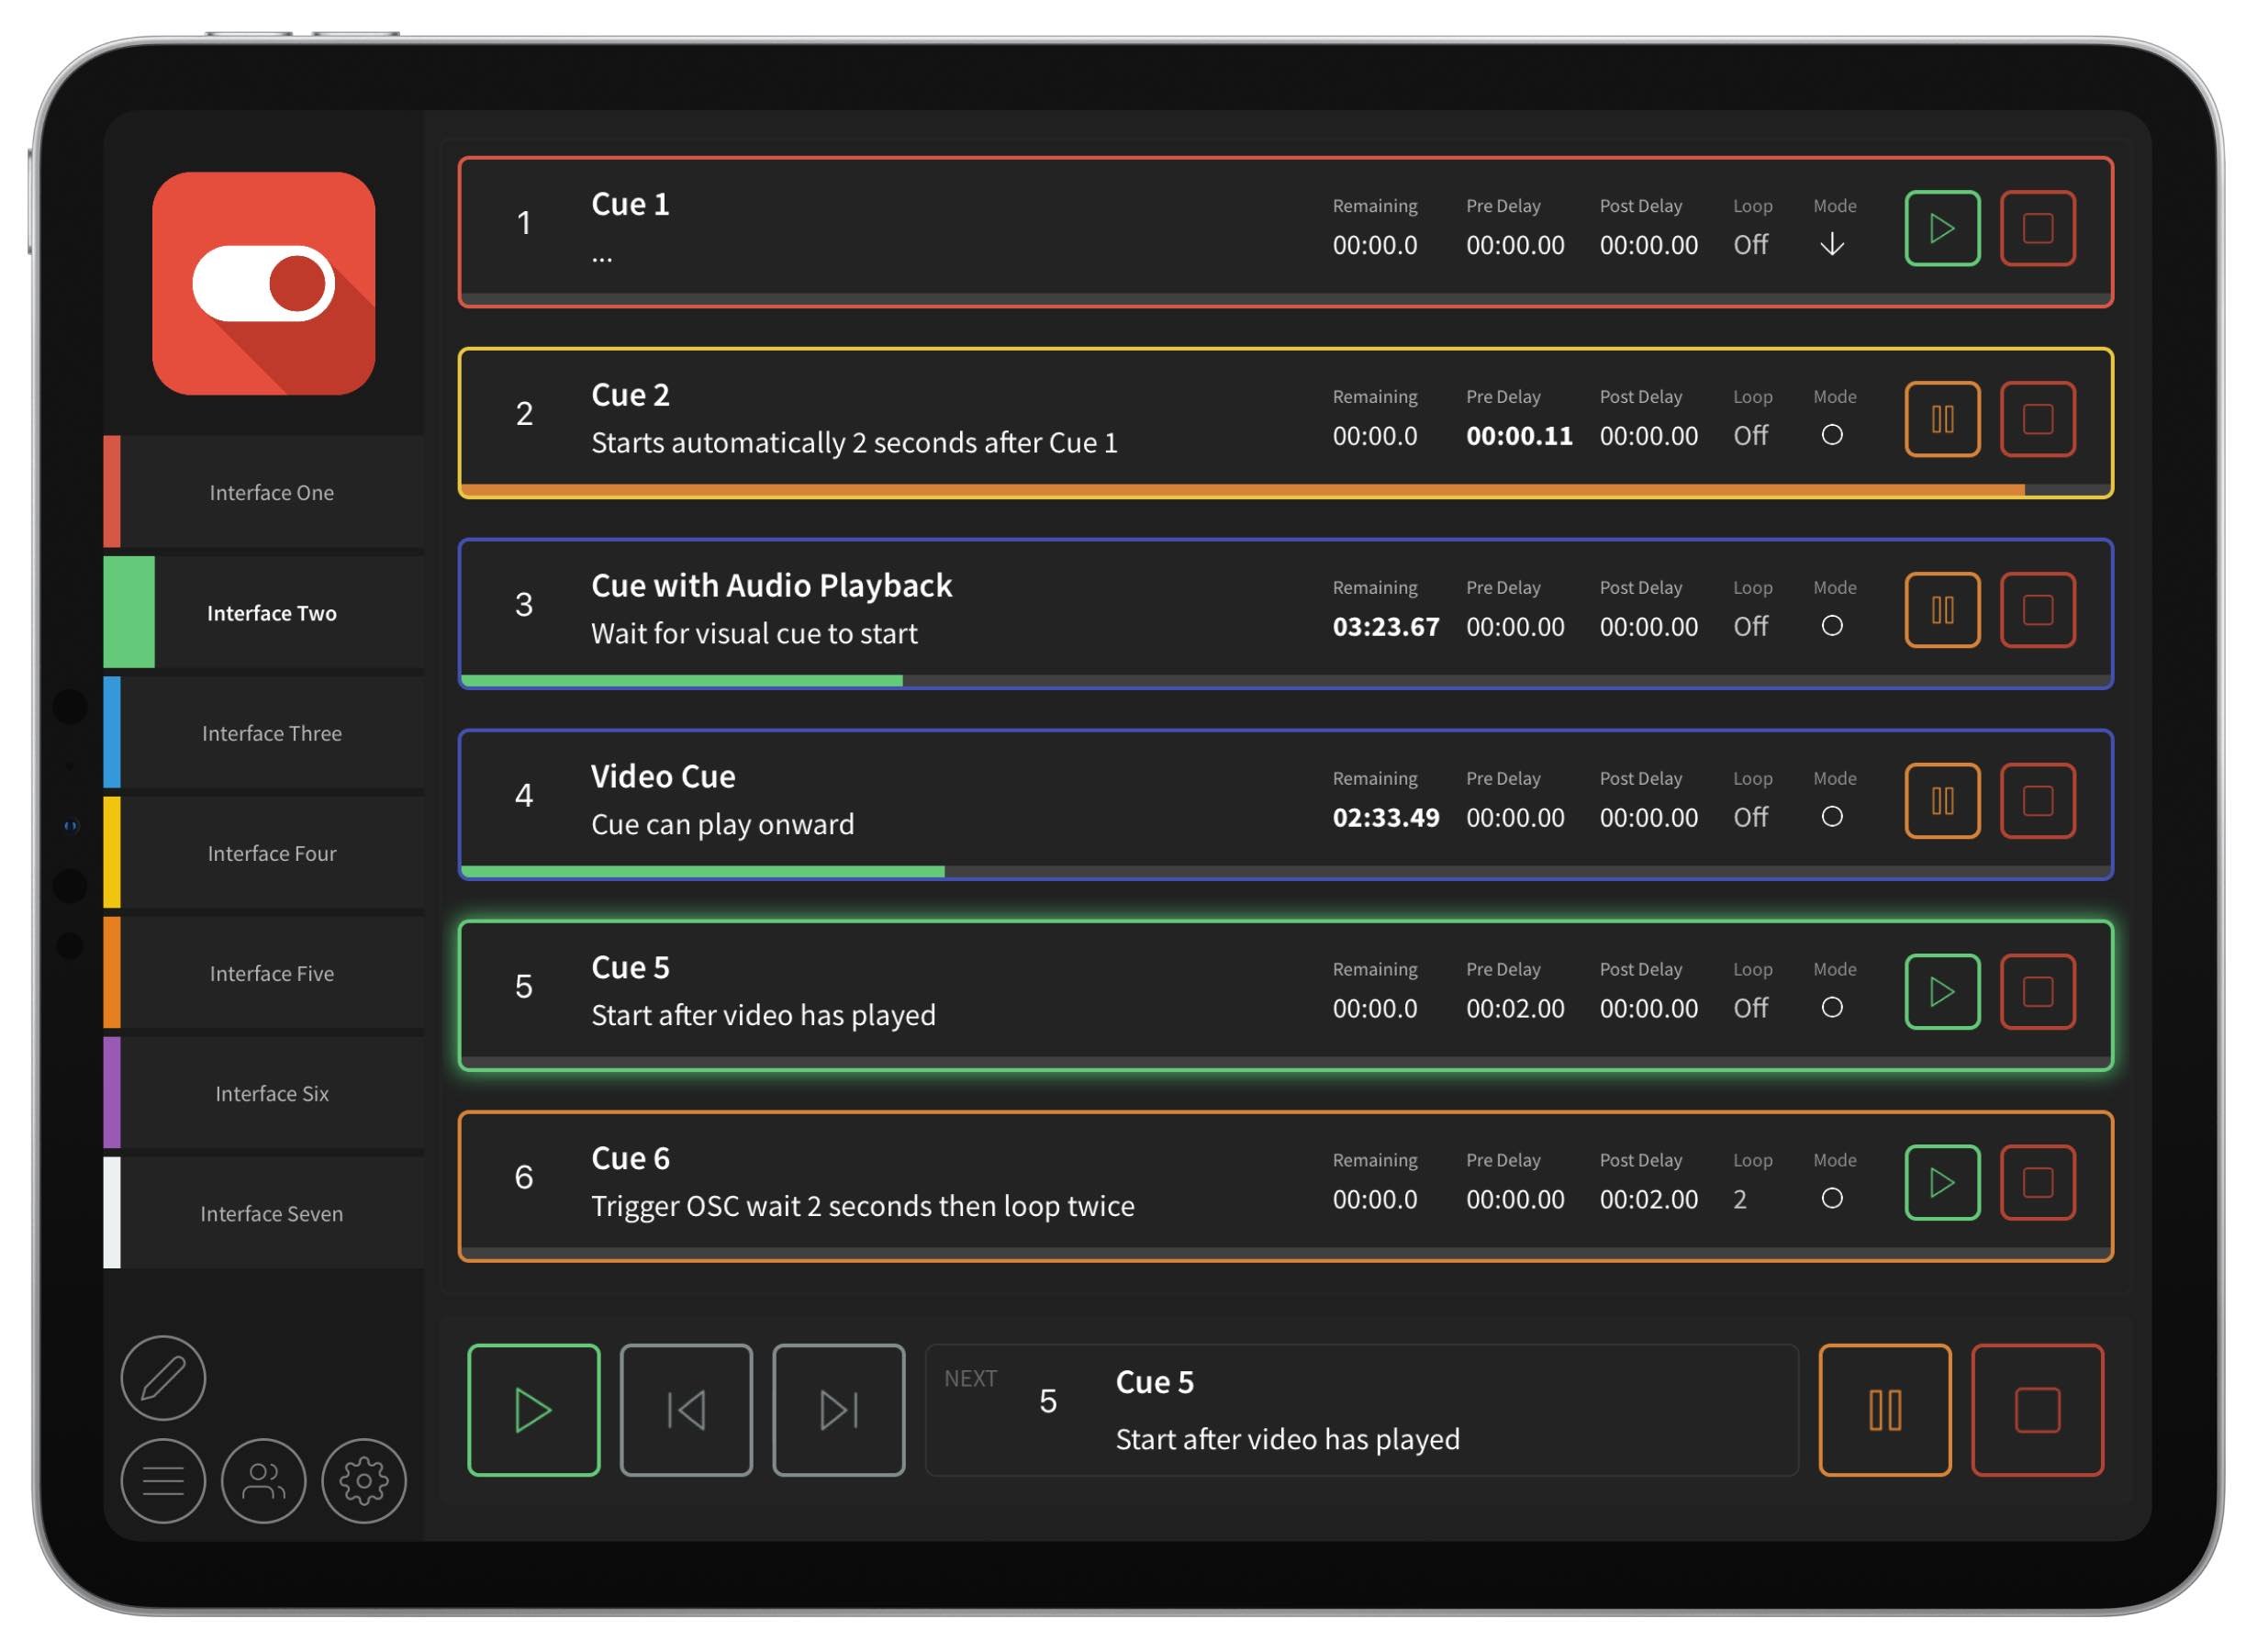
Task: Click the Loop Off value on Video Cue
Action: click(1751, 818)
